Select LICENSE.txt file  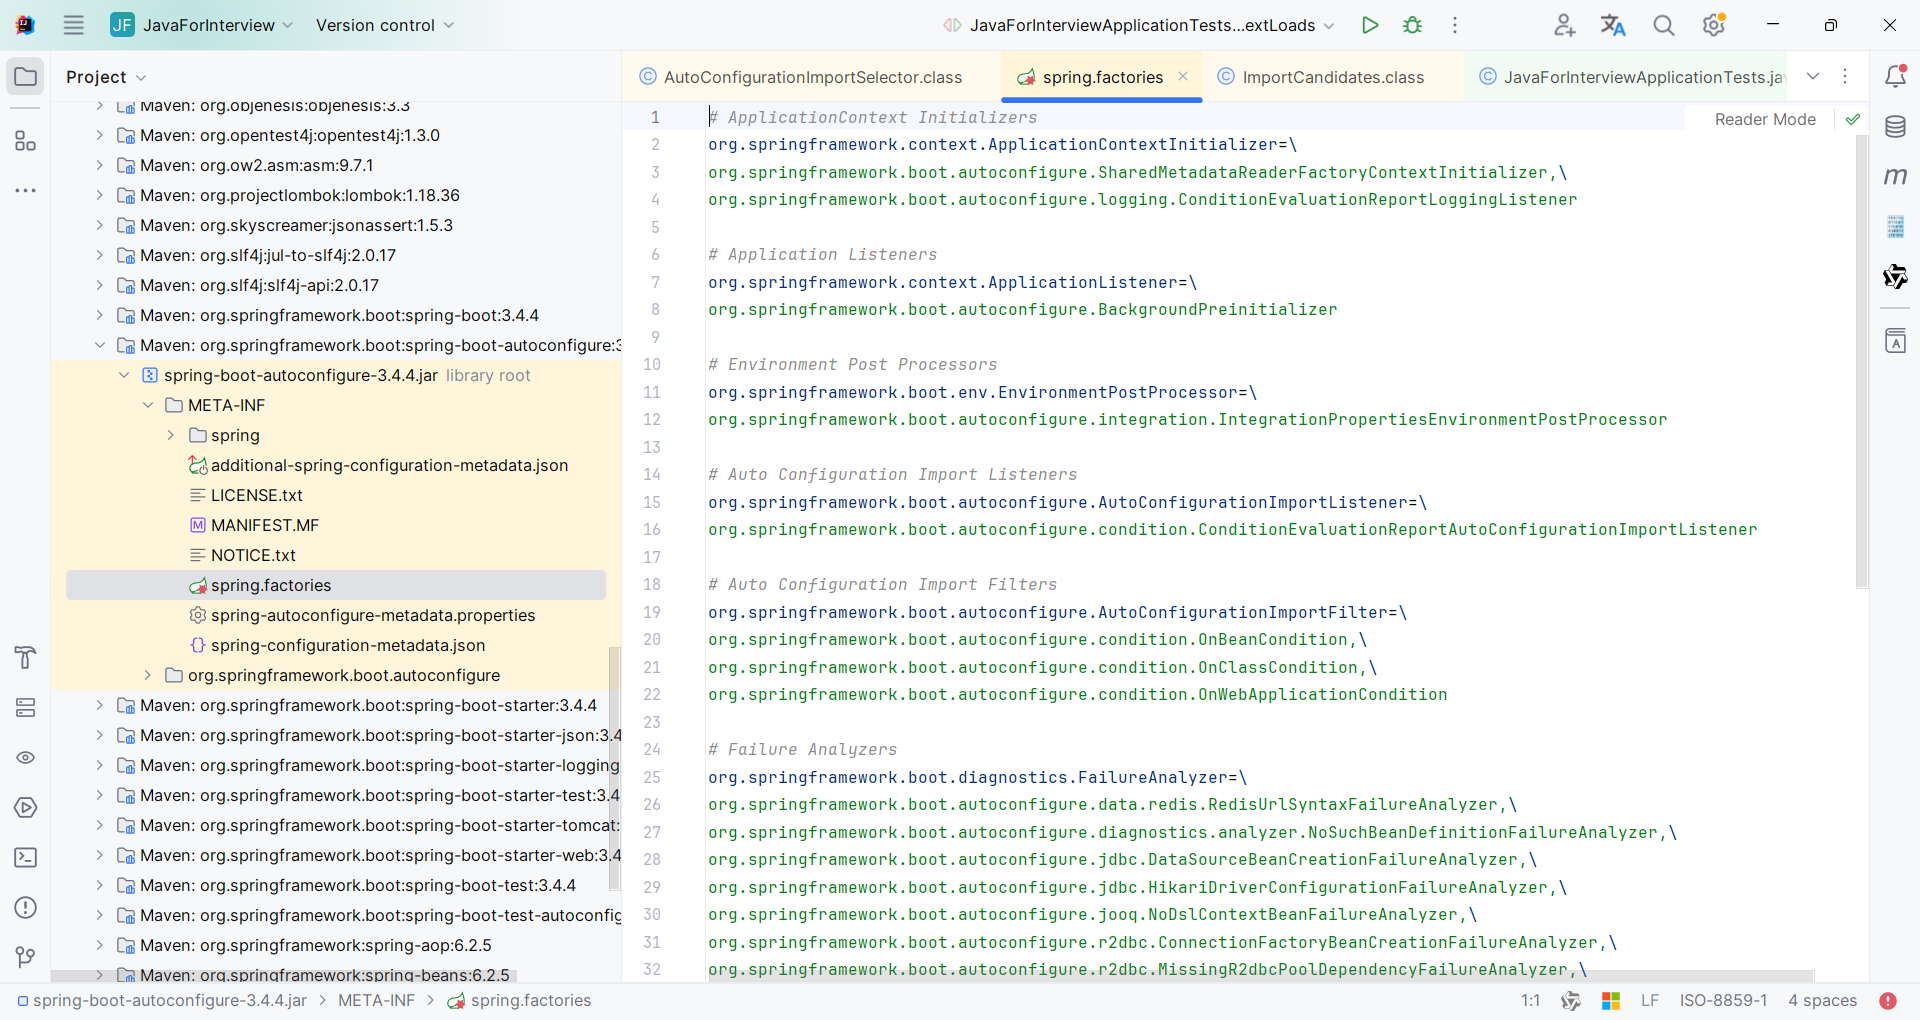pyautogui.click(x=257, y=495)
